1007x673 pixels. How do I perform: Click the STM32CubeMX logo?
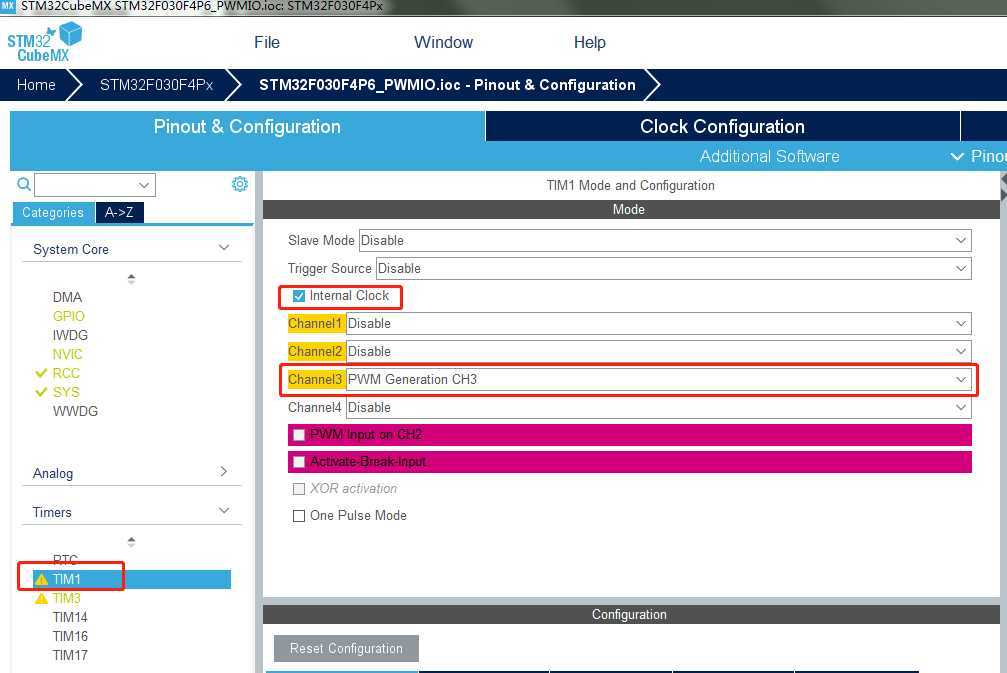point(44,42)
